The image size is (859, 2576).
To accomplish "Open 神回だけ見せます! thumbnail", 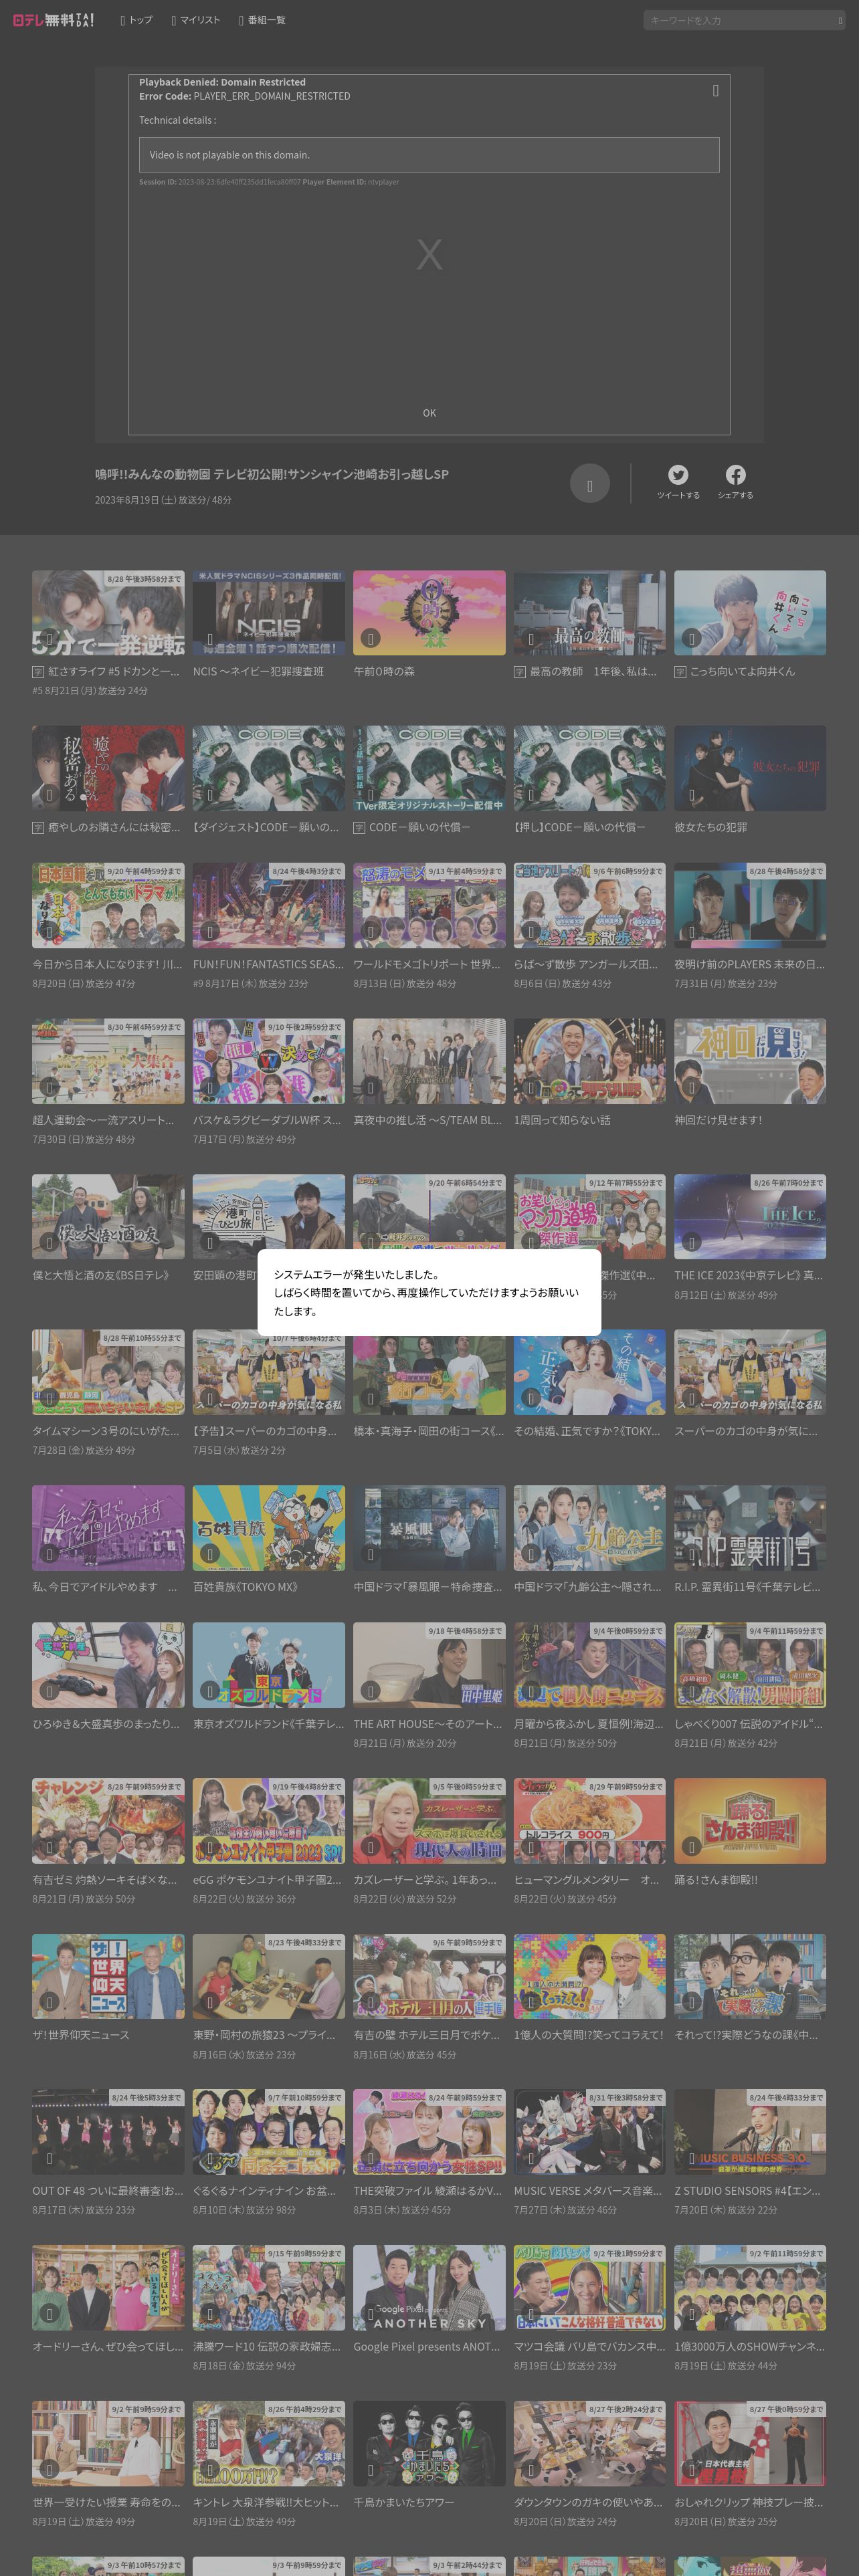I will 750,1061.
